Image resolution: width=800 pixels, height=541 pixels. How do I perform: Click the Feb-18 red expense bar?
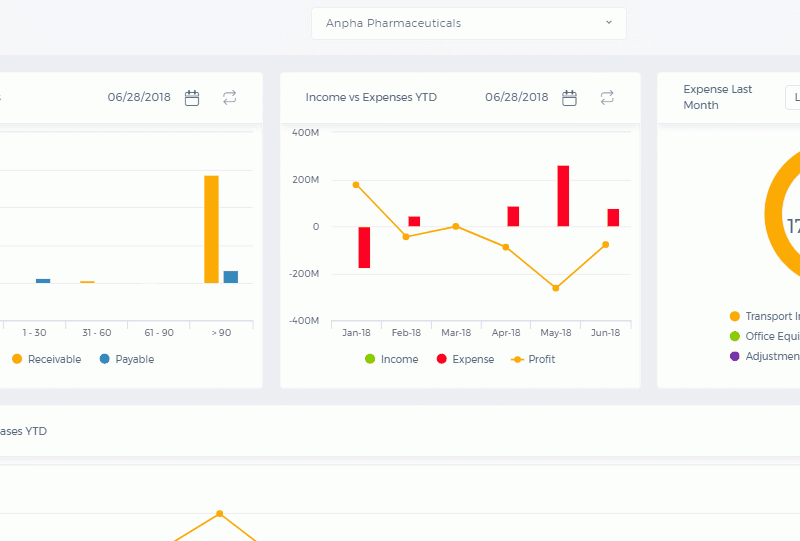pos(414,222)
